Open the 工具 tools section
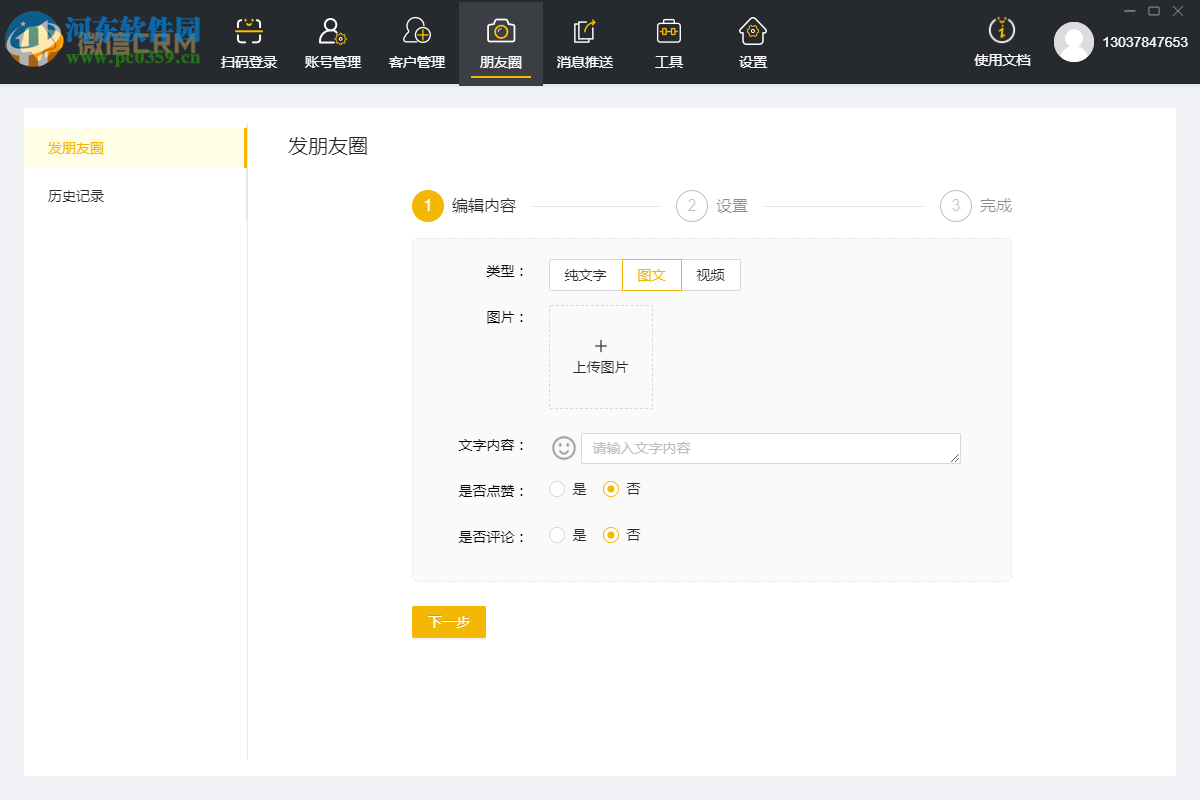Viewport: 1200px width, 800px height. pos(668,40)
